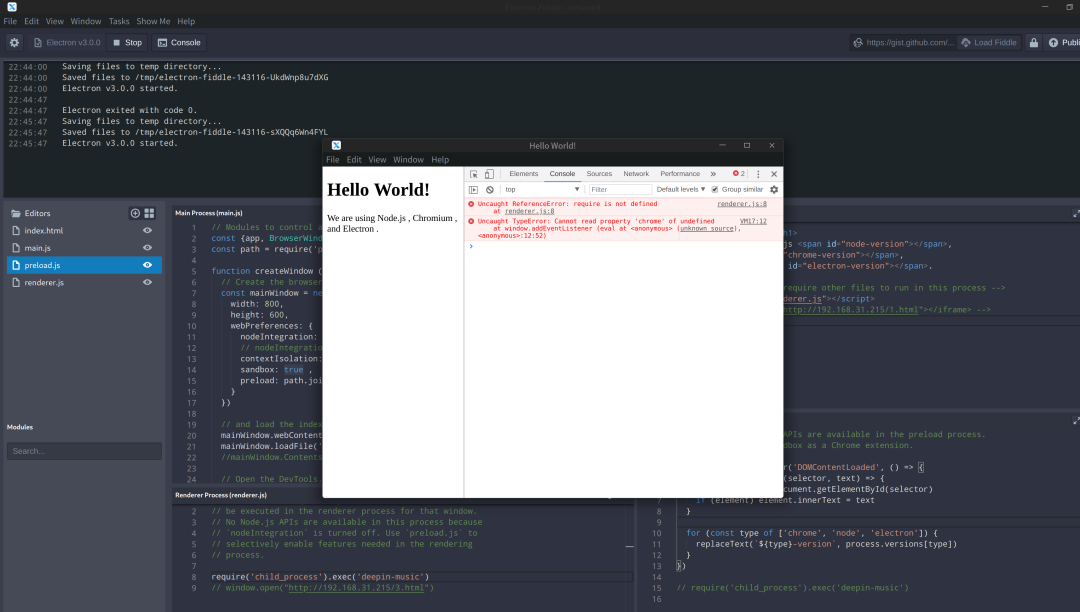The height and width of the screenshot is (612, 1080).
Task: Open the VM17:12 source link
Action: [753, 221]
